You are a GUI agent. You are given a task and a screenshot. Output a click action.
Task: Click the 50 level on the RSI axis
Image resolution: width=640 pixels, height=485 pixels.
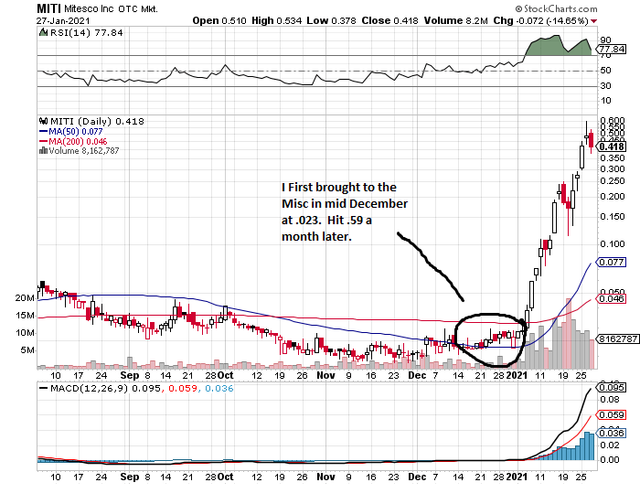pyautogui.click(x=606, y=70)
